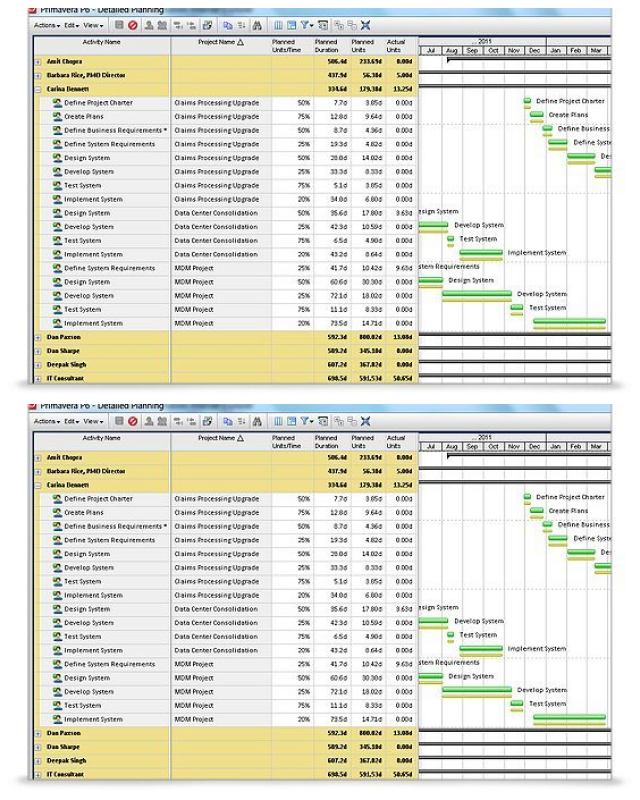Screen dimensions: 640x800
Task: Open the View menu in top window
Action: point(93,25)
